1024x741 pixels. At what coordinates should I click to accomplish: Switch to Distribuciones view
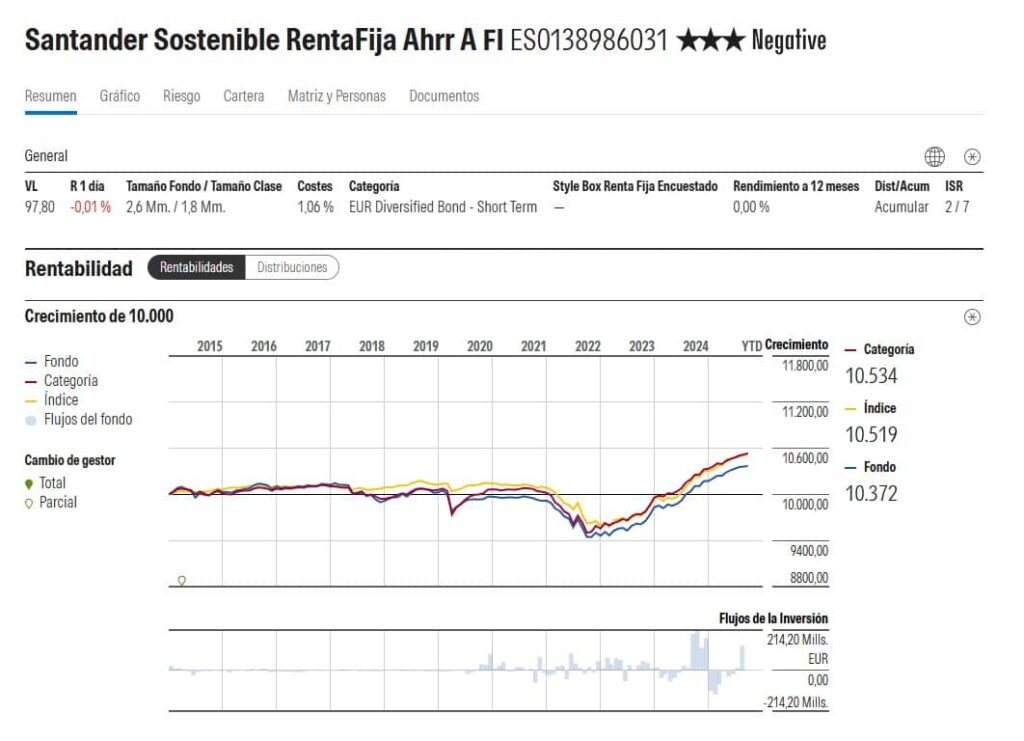tap(292, 267)
